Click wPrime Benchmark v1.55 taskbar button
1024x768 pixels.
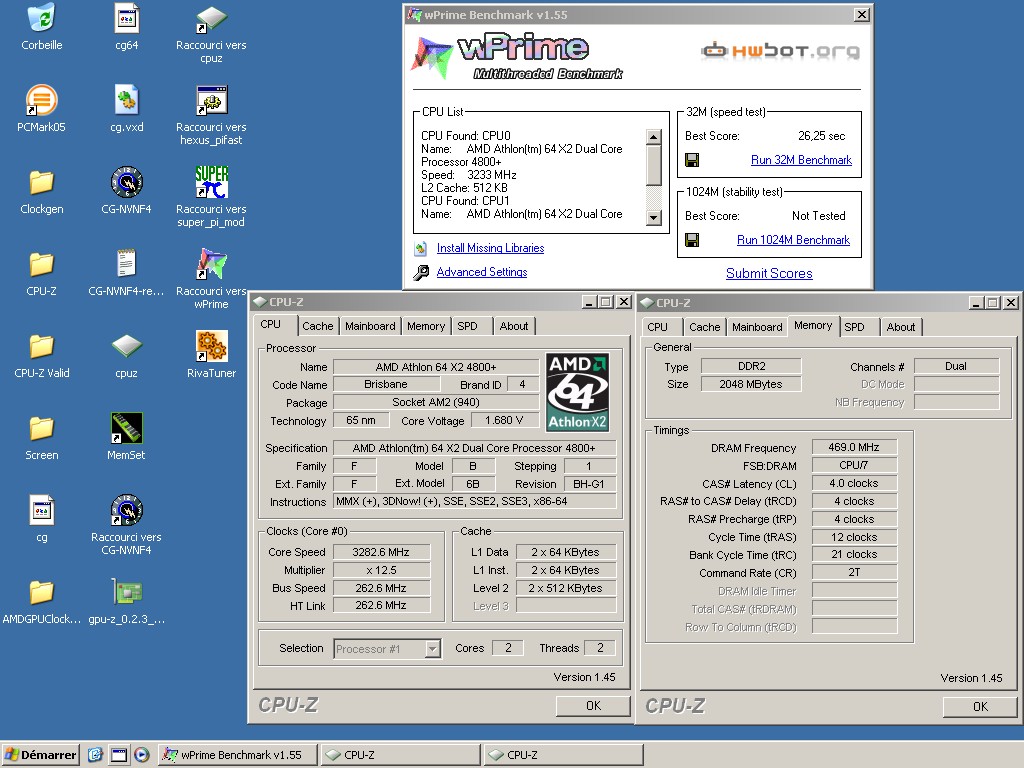click(237, 755)
